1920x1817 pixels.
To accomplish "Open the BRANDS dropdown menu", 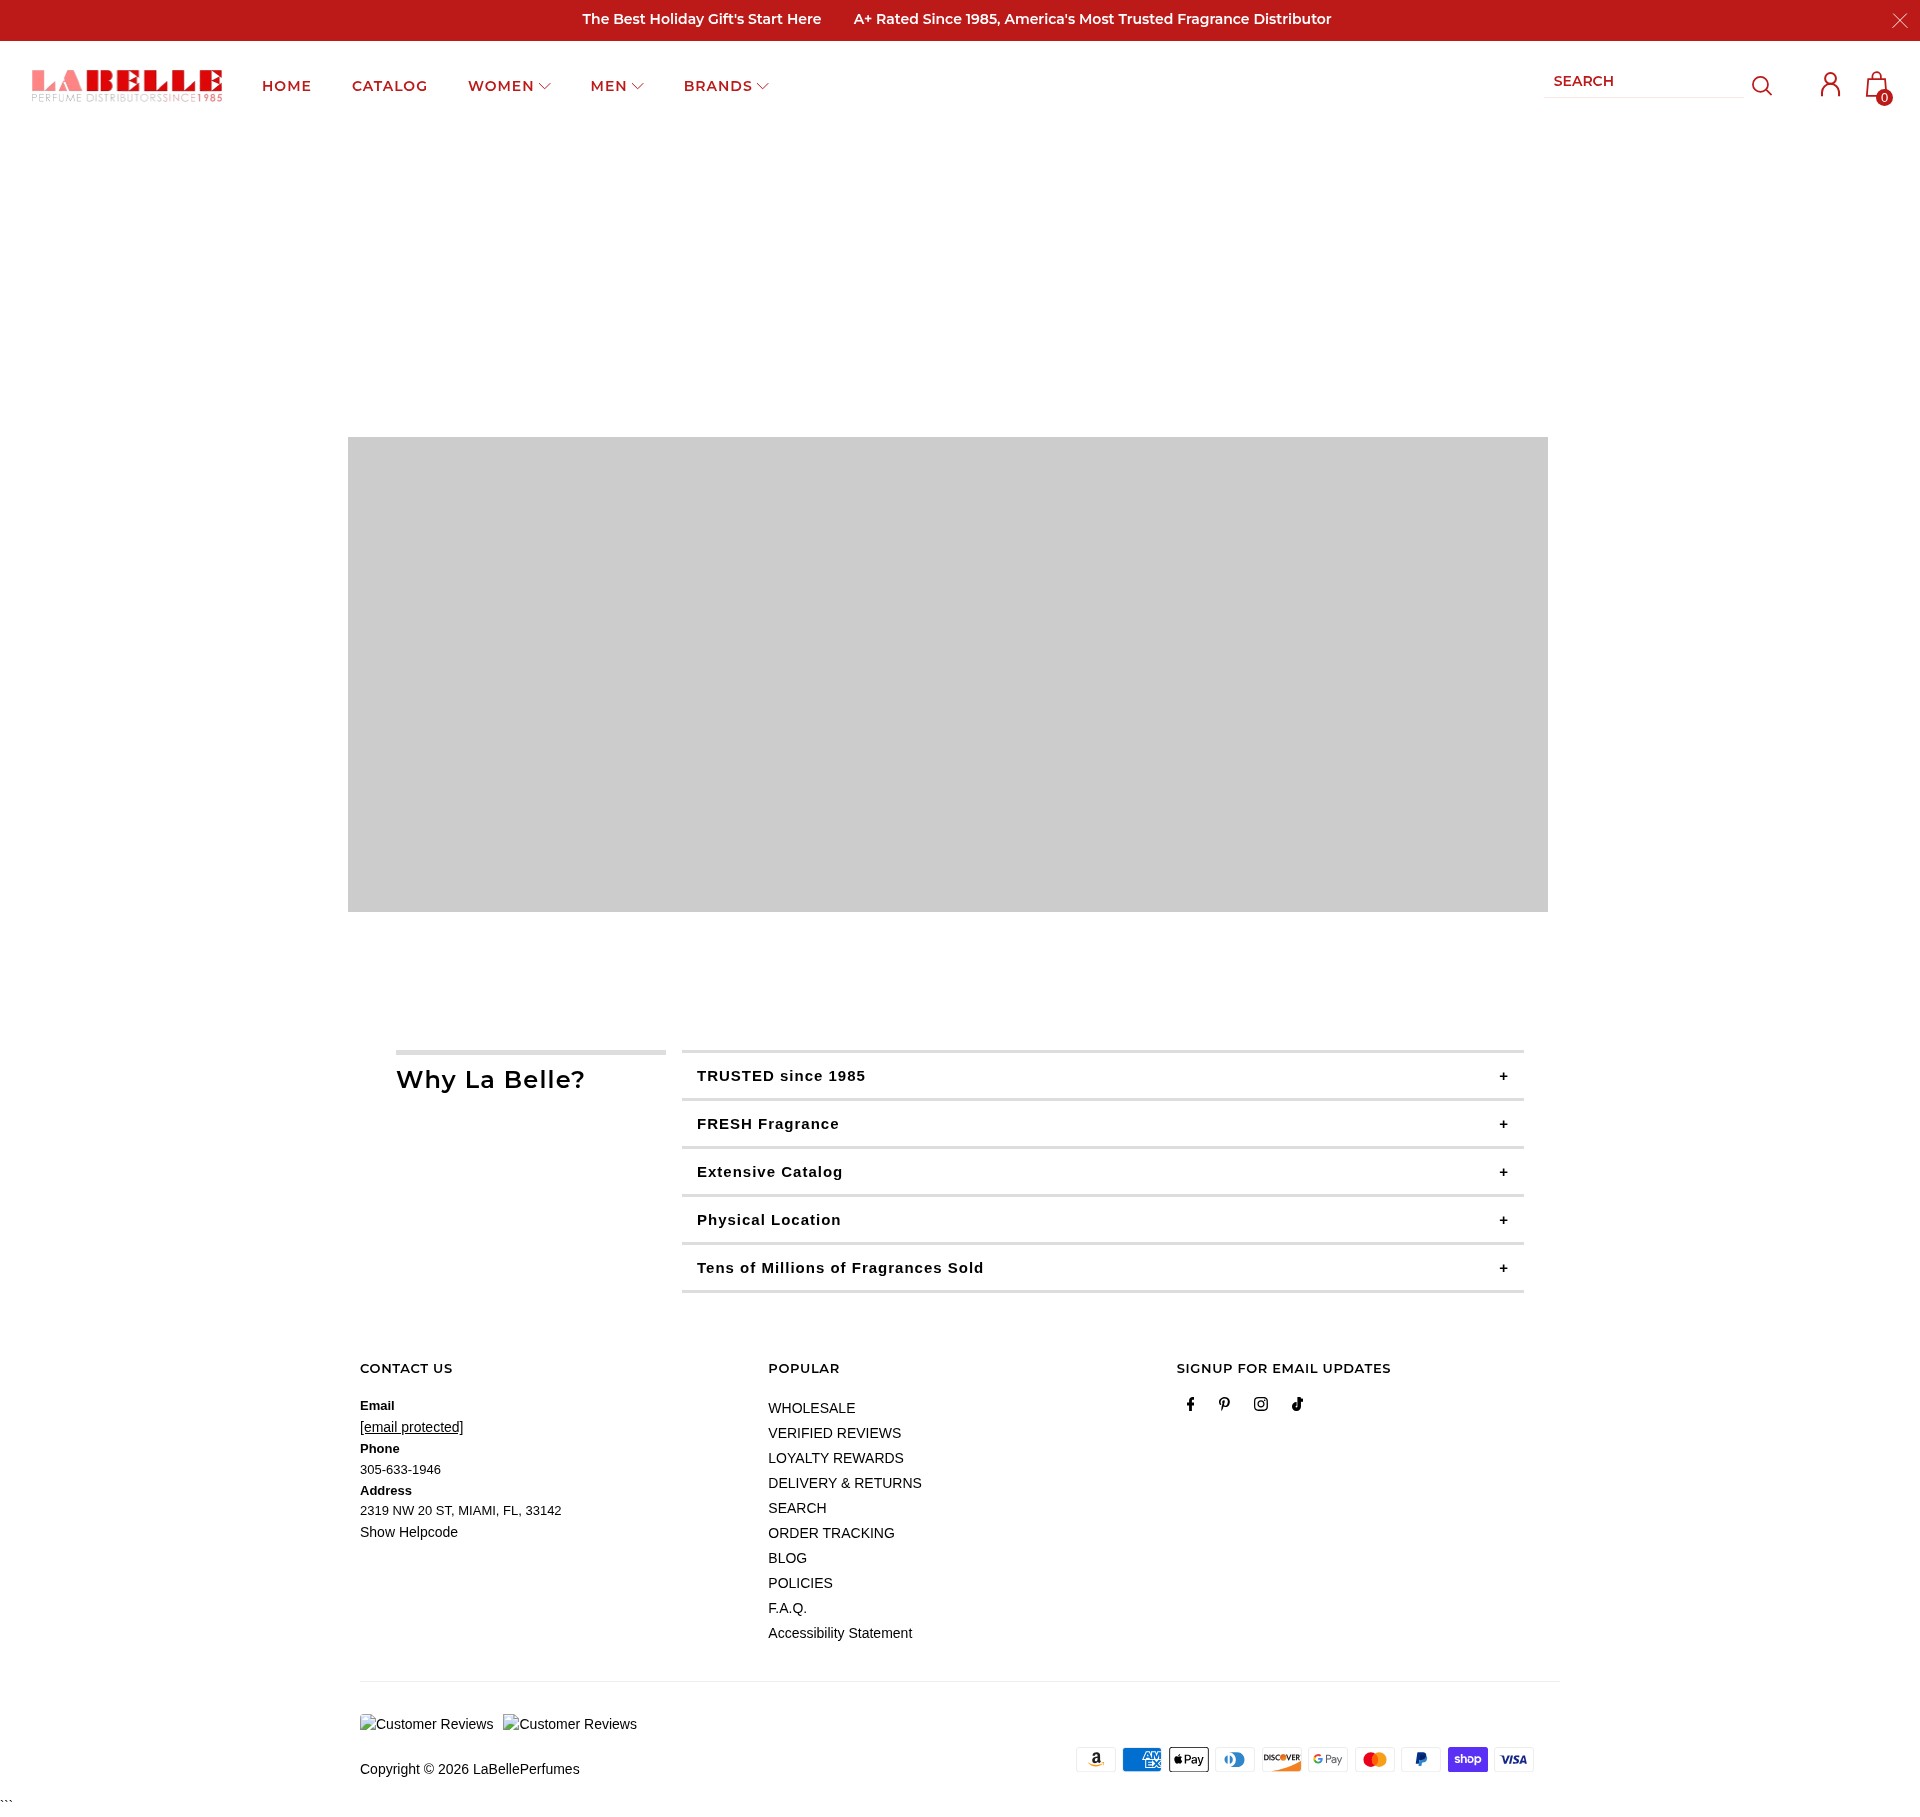I will point(726,86).
